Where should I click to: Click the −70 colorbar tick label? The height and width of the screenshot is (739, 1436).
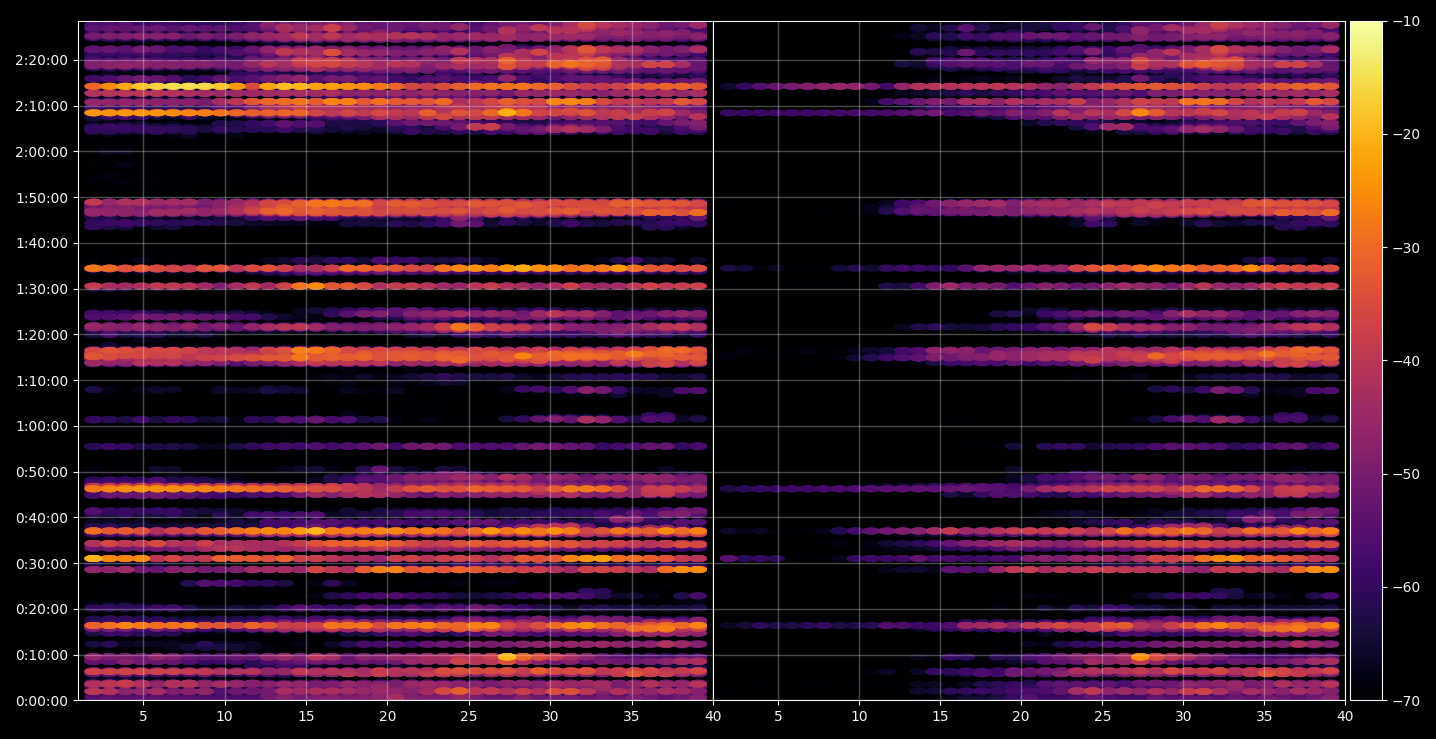1405,701
